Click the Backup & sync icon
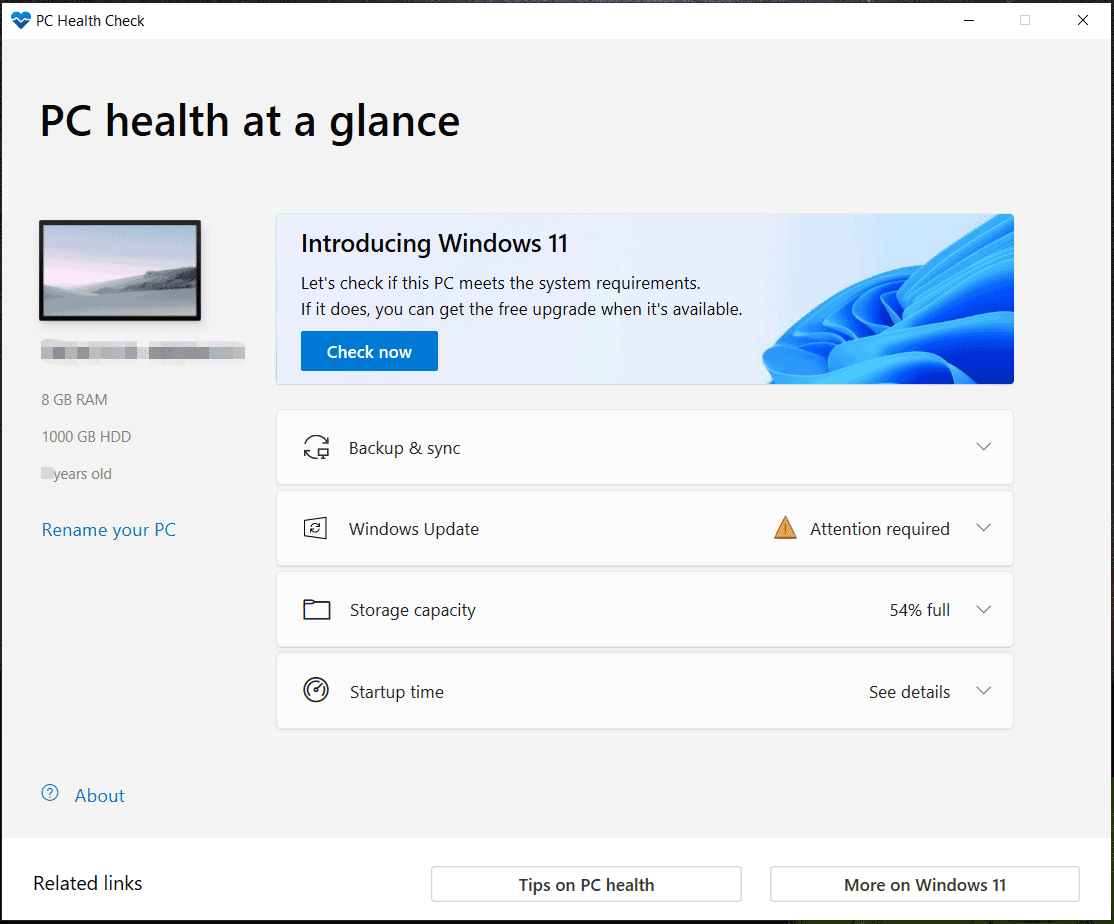Image resolution: width=1114 pixels, height=924 pixels. tap(316, 447)
